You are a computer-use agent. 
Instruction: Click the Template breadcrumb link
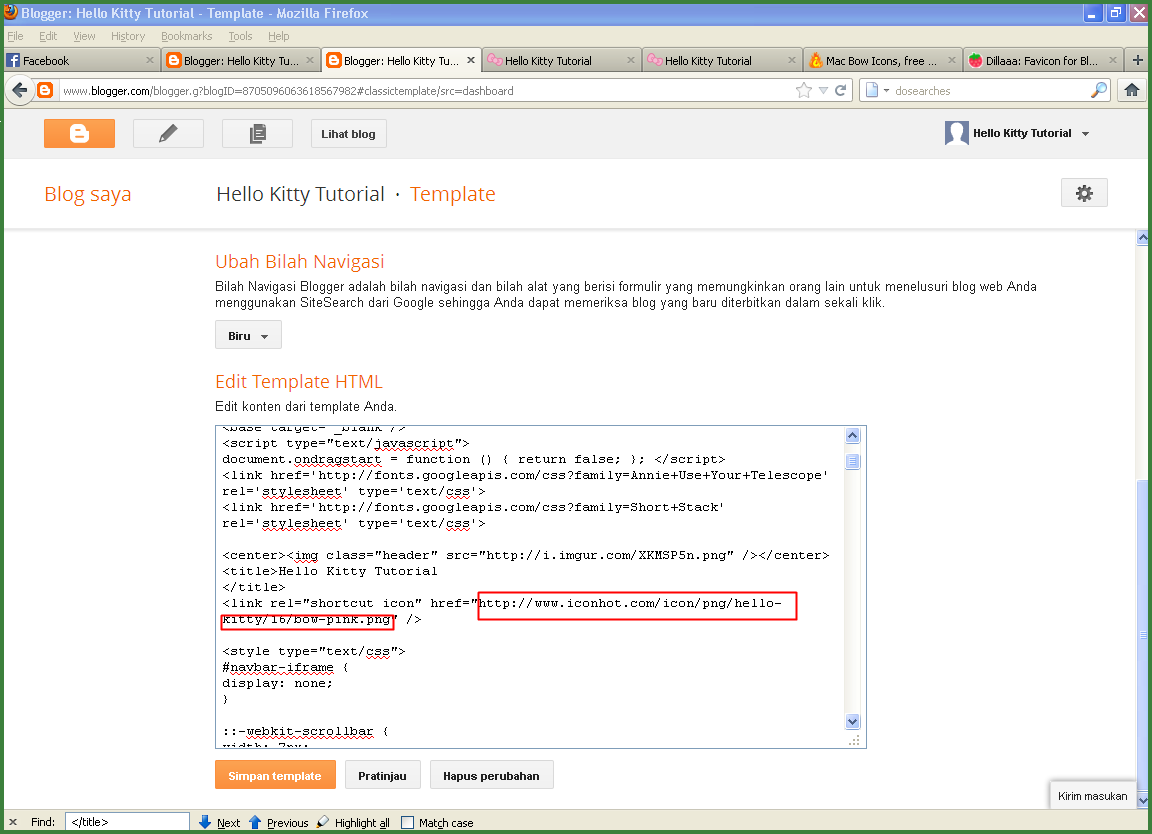pyautogui.click(x=453, y=194)
